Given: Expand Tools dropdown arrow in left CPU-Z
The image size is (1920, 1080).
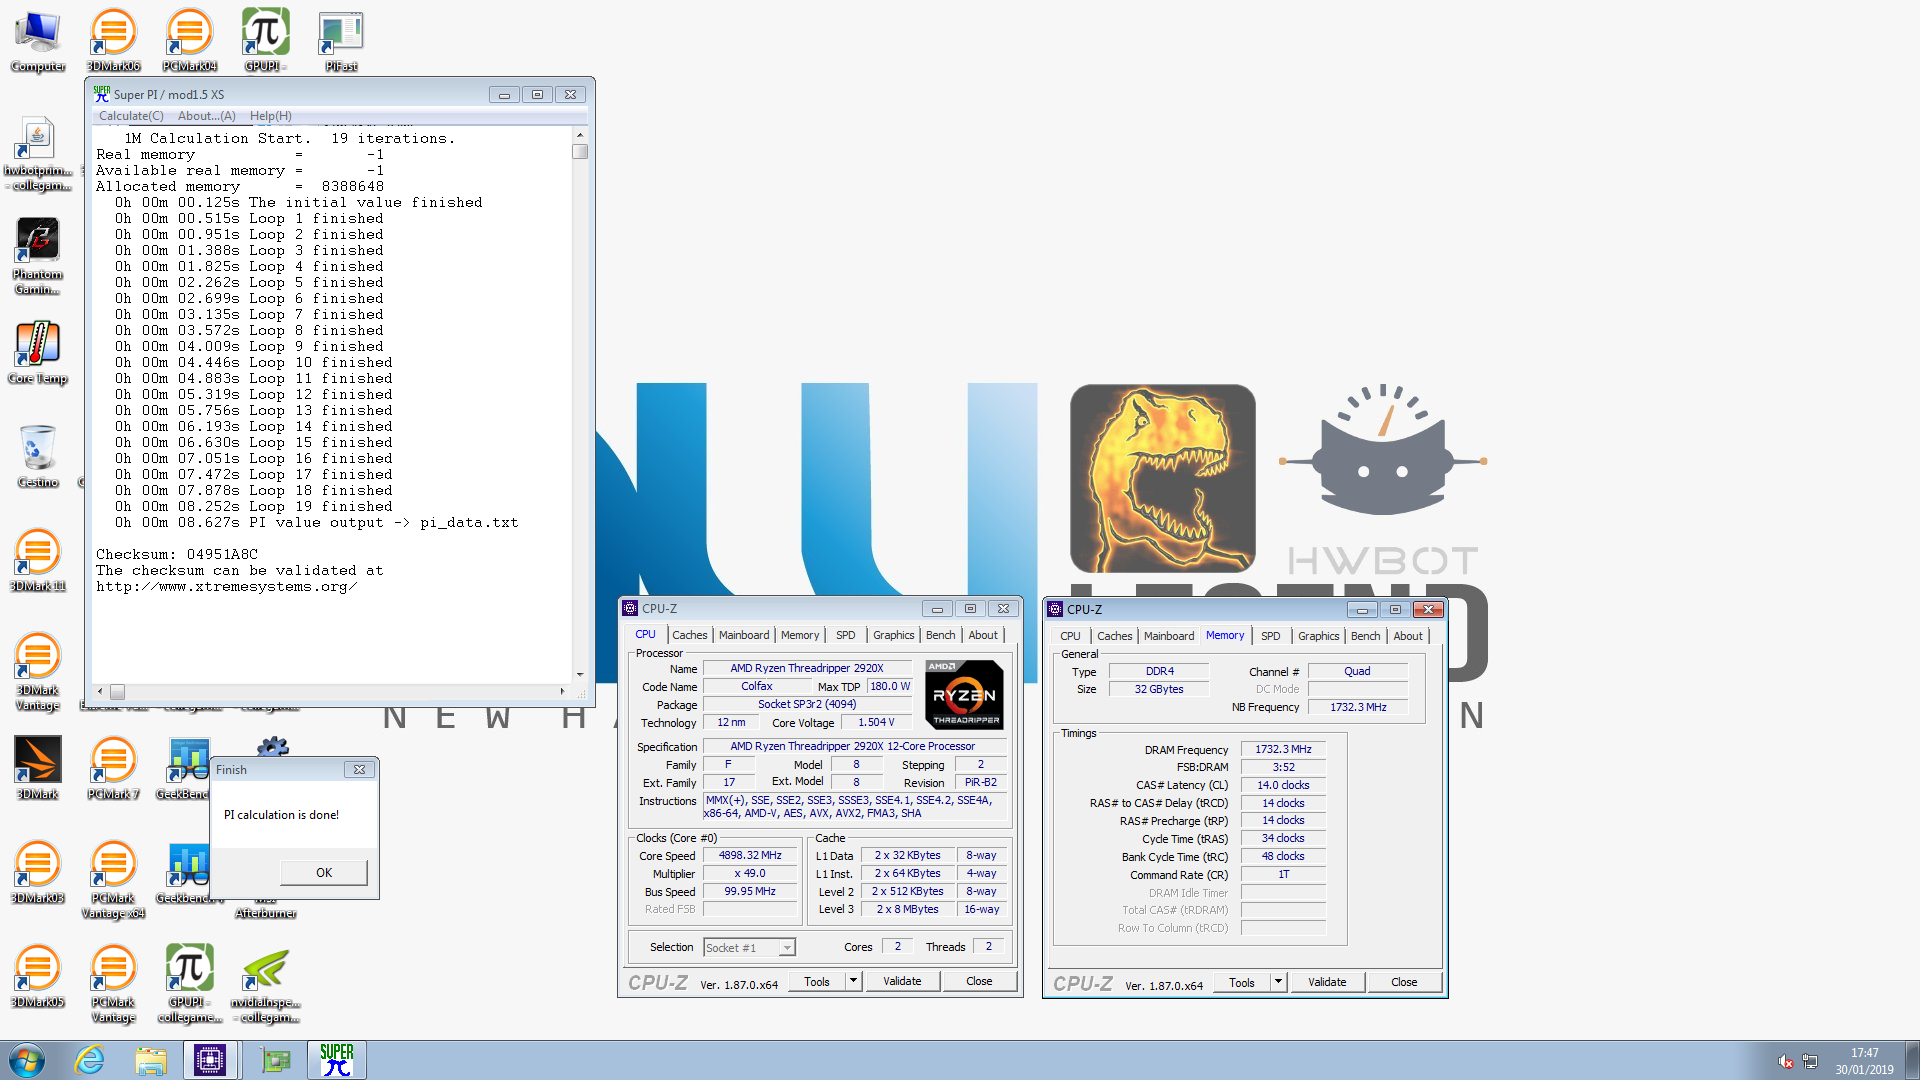Looking at the screenshot, I should (x=853, y=982).
